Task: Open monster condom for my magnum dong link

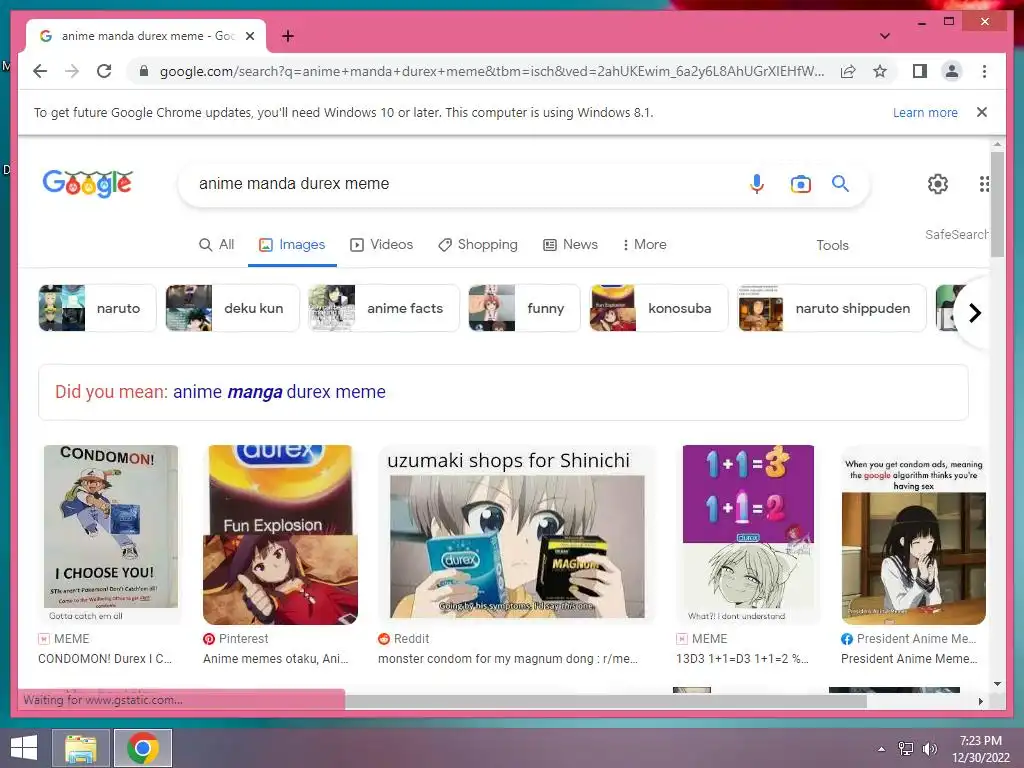Action: [x=508, y=659]
